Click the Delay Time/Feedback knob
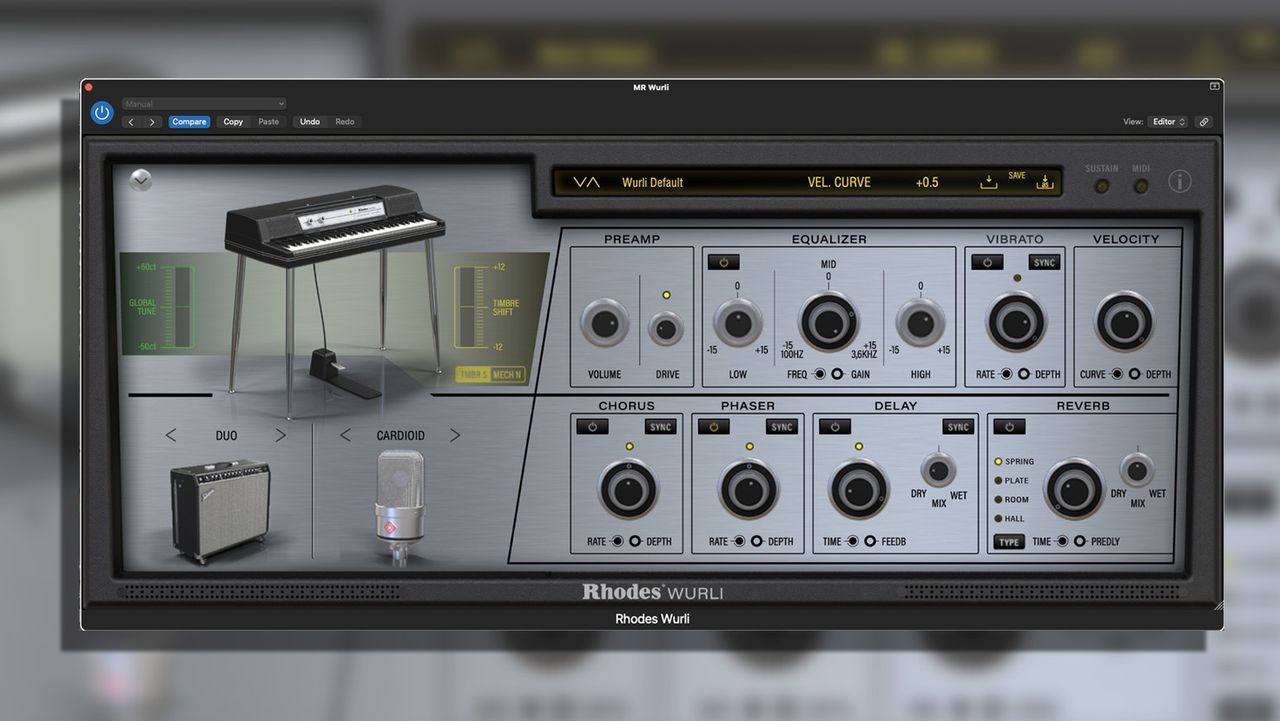 point(859,489)
